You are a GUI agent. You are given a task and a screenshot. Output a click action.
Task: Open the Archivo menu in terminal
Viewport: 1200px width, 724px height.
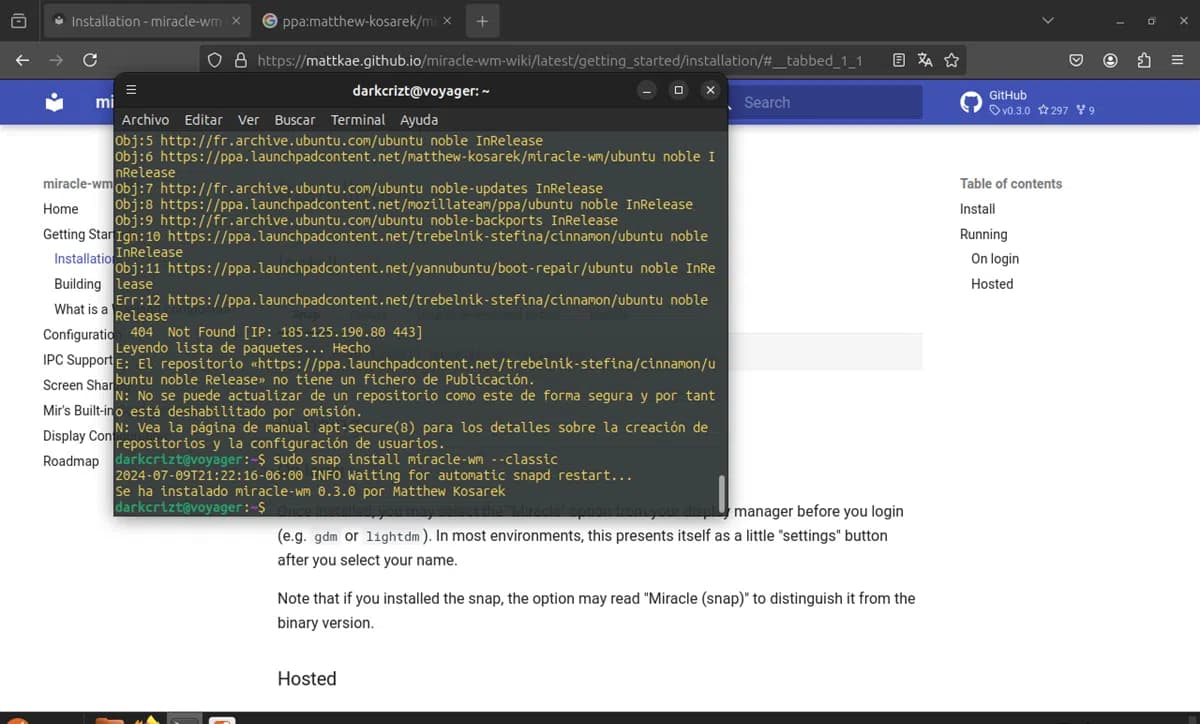point(145,119)
